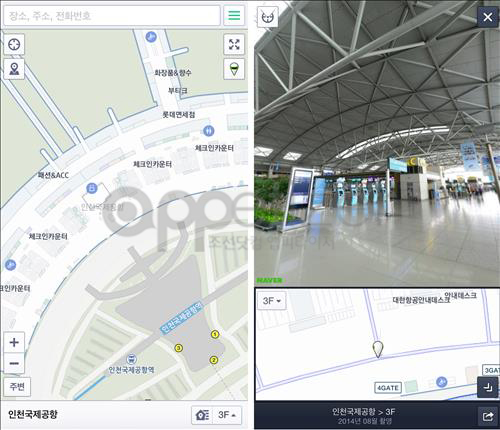Select yellow exit marker number 3
The width and height of the screenshot is (500, 430).
(x=179, y=348)
